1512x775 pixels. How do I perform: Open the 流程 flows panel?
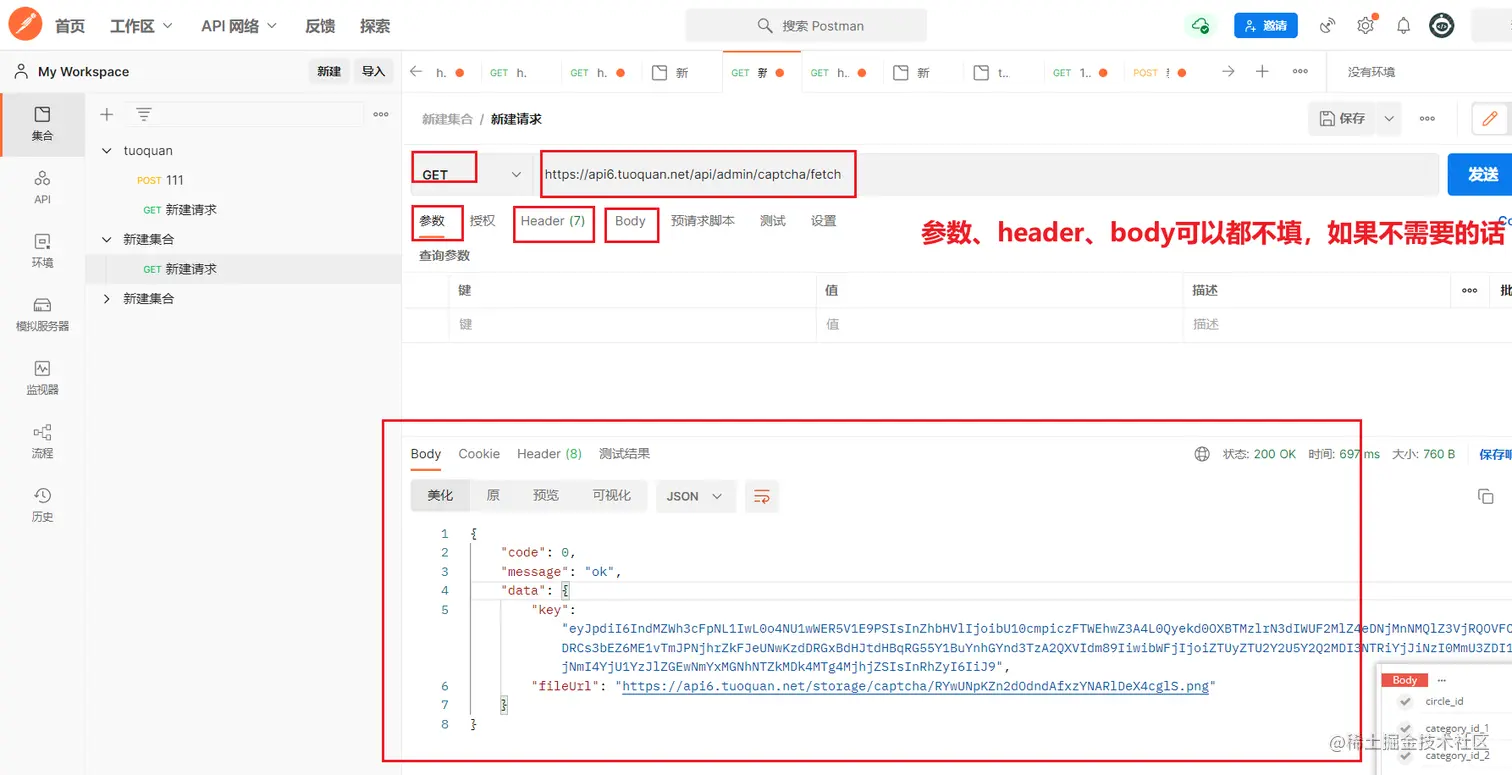[42, 441]
